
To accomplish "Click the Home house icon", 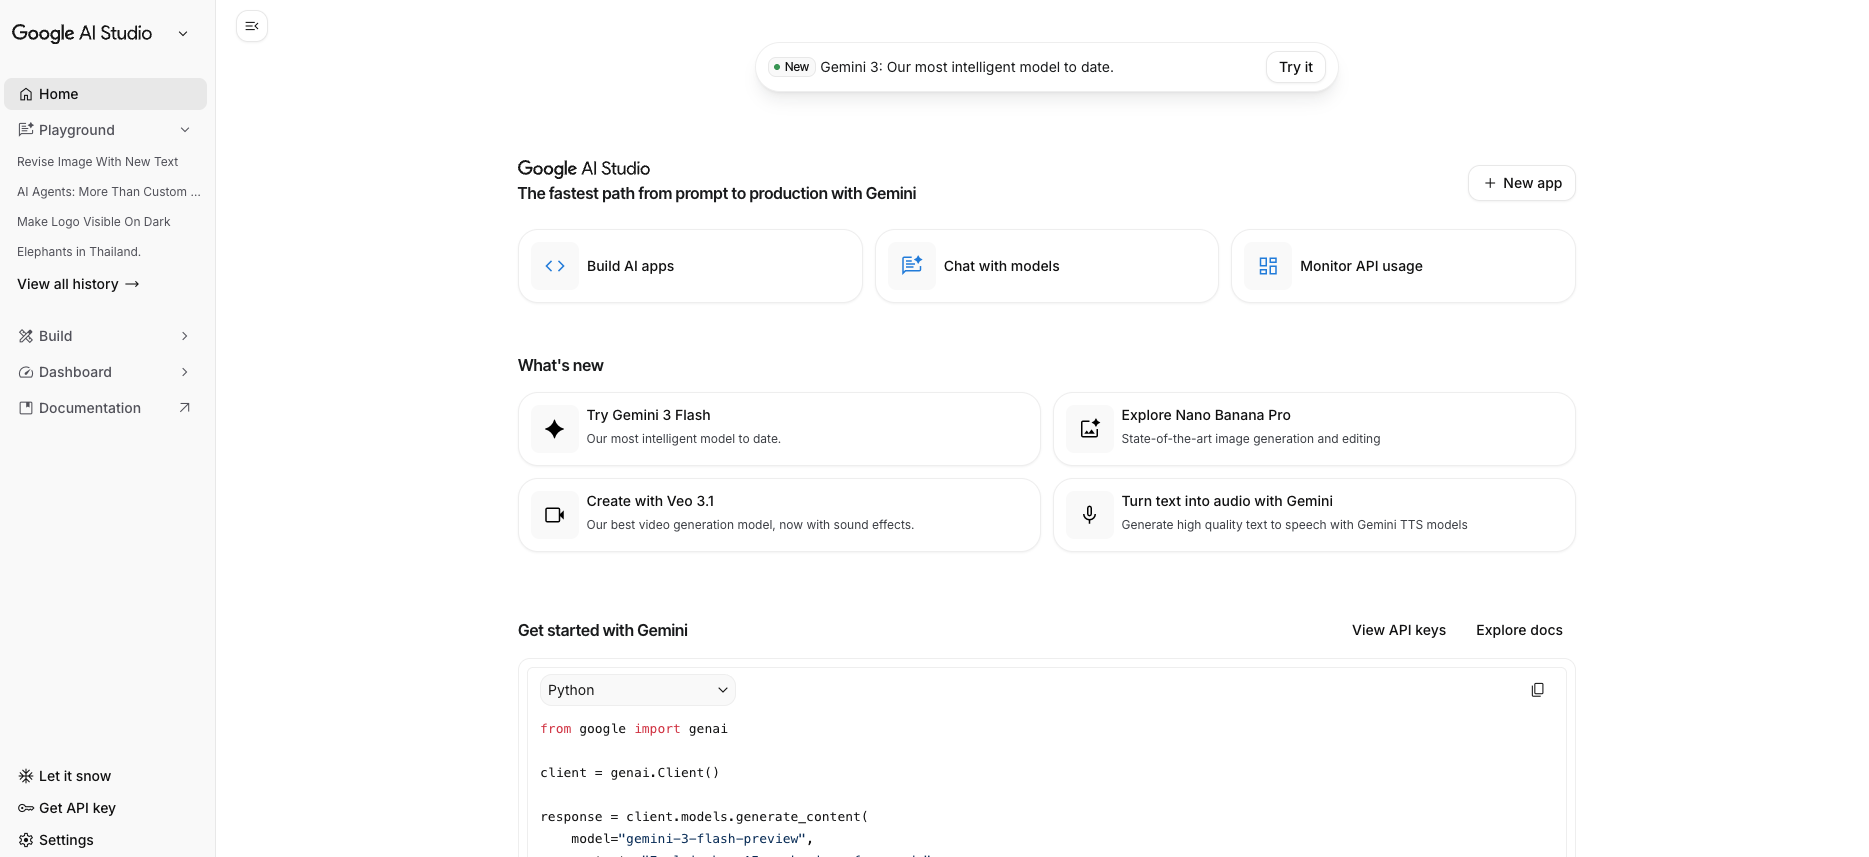I will (26, 94).
